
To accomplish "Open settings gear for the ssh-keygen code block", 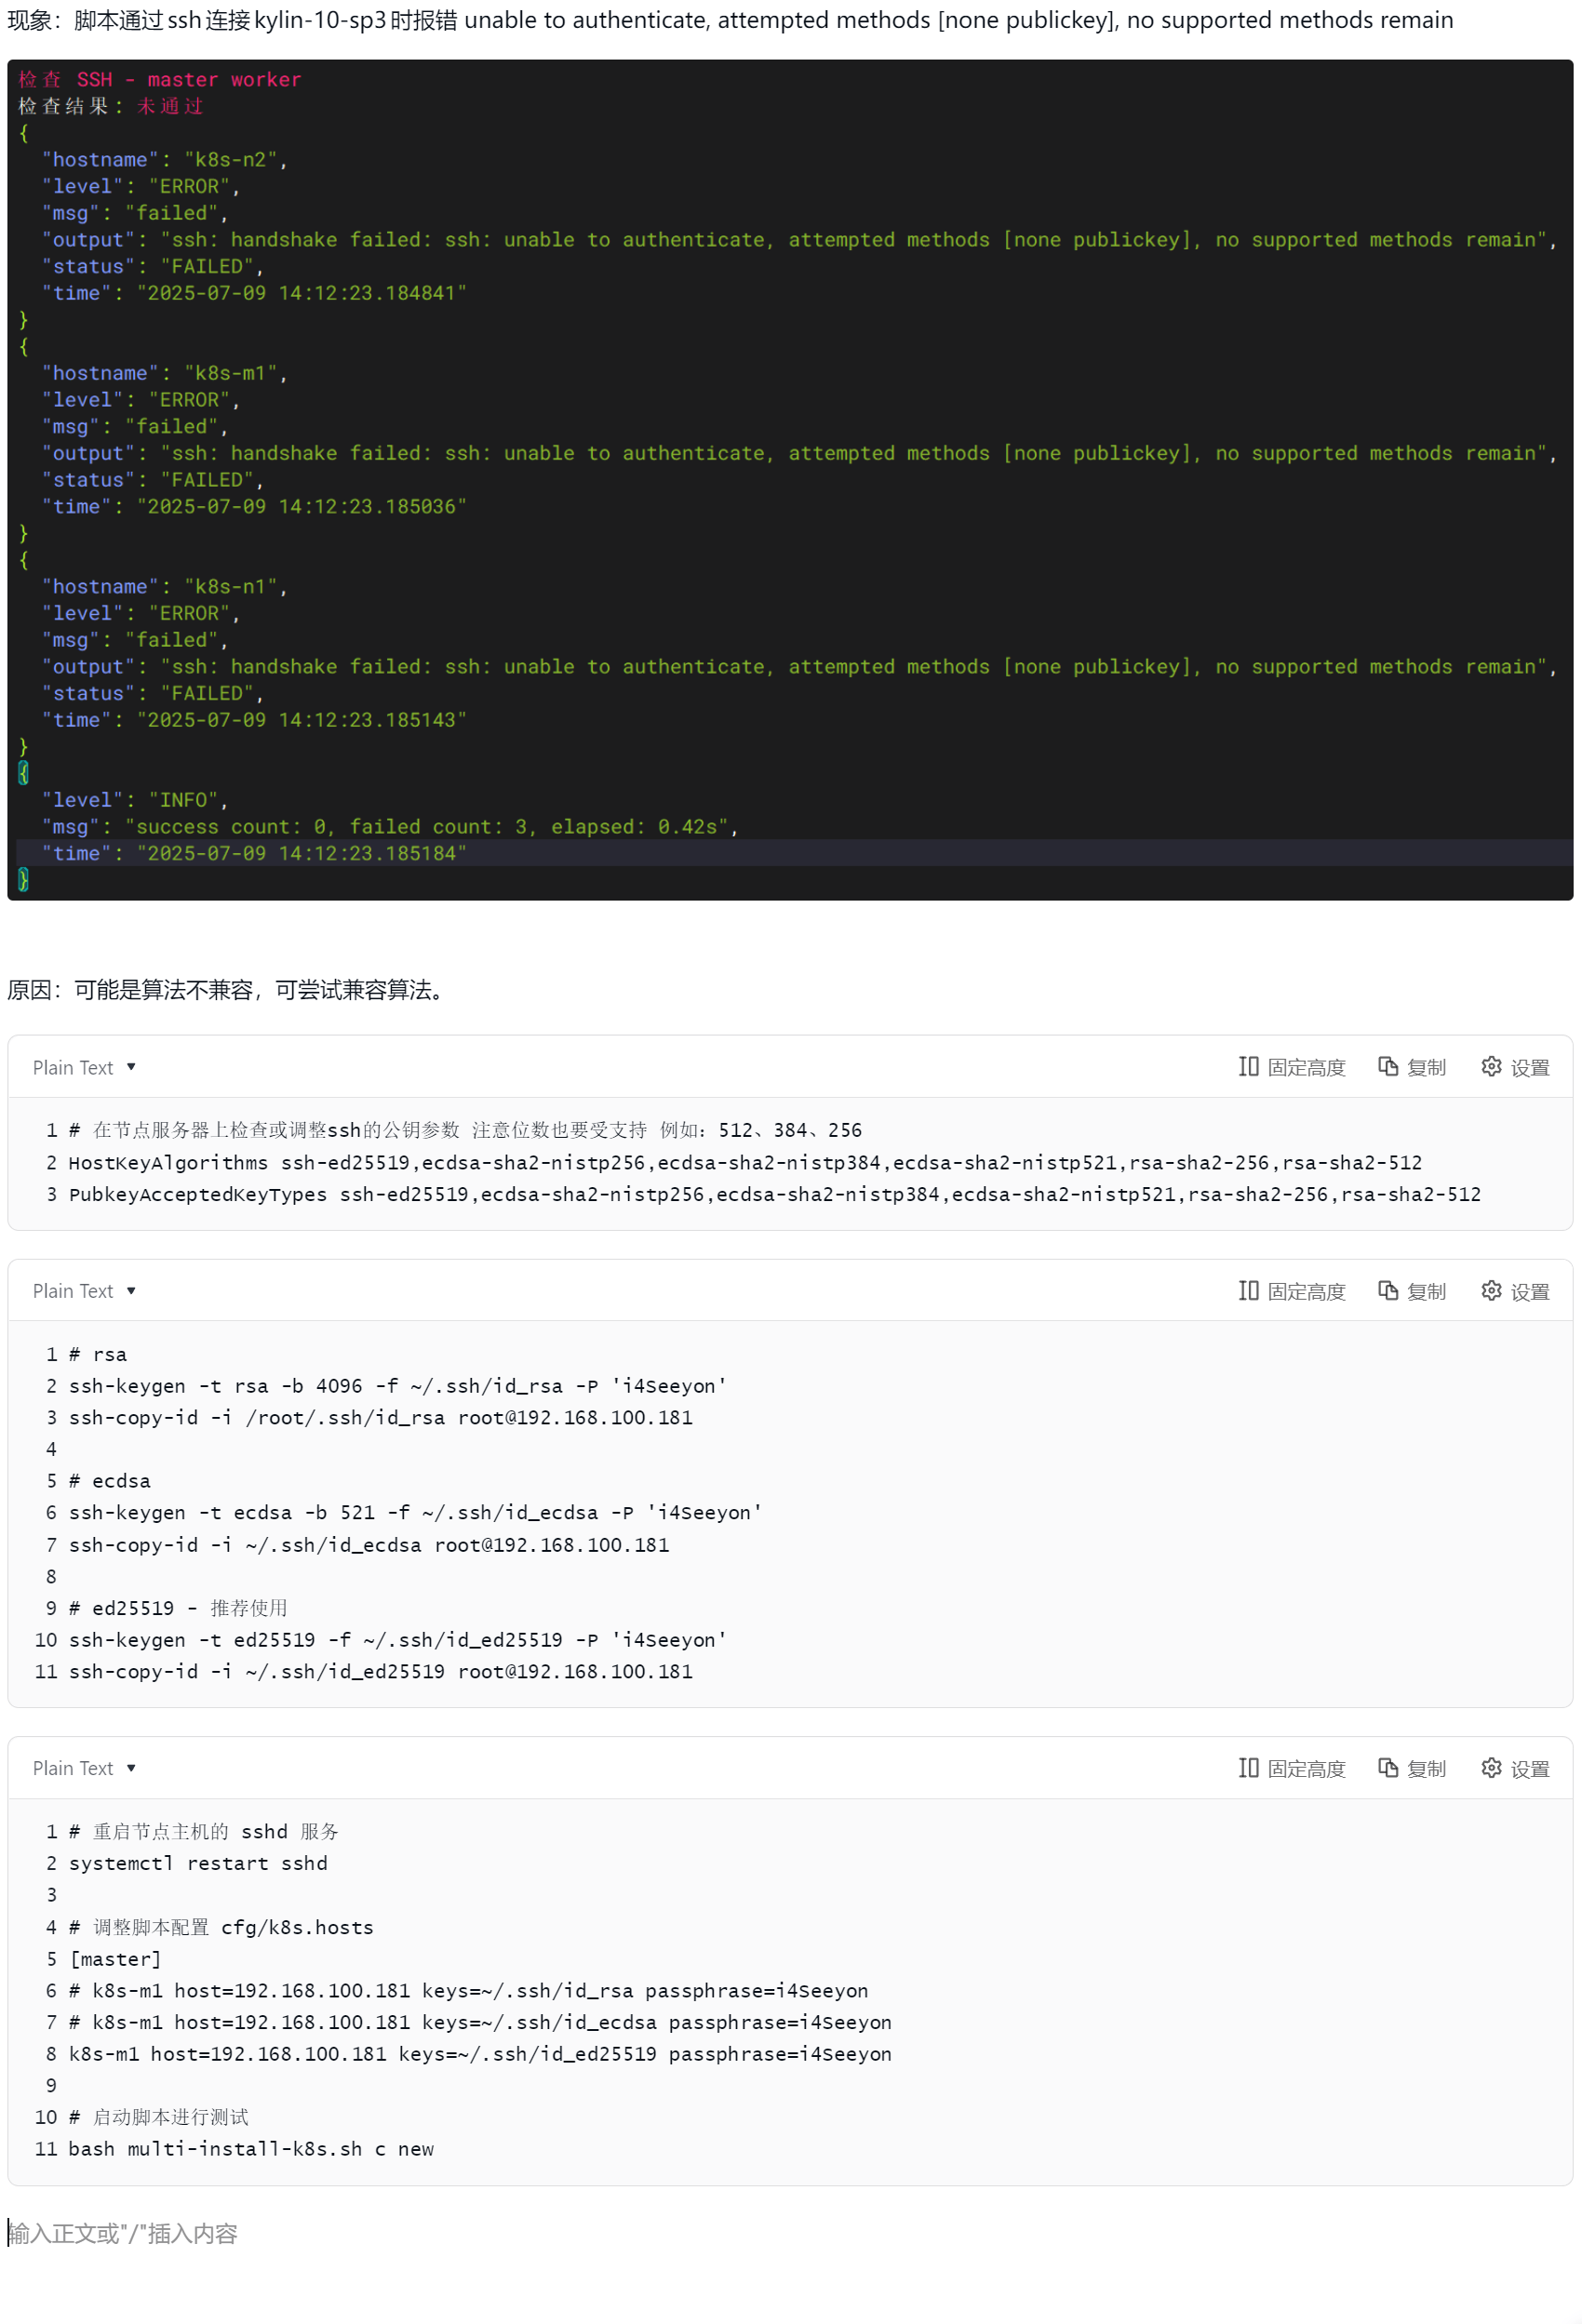I will coord(1515,1291).
